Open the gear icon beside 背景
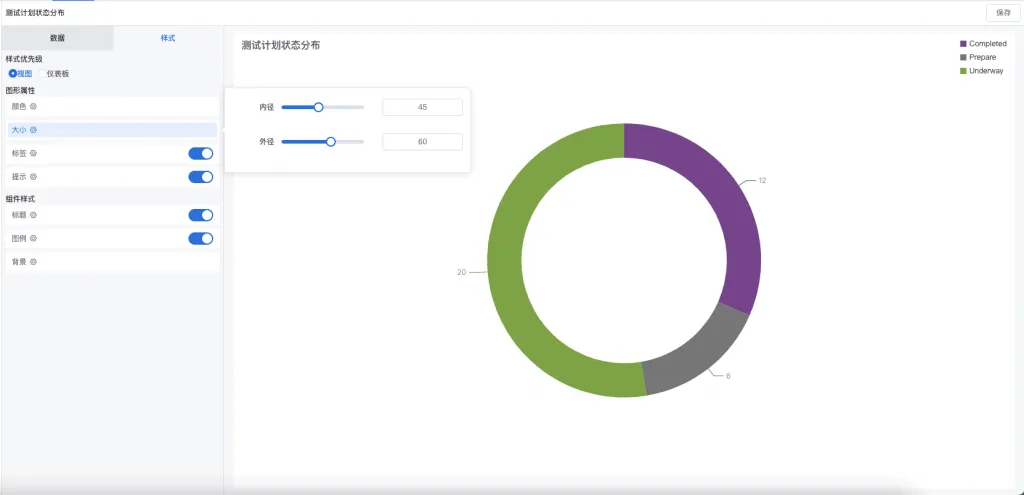Image resolution: width=1024 pixels, height=495 pixels. [33, 262]
